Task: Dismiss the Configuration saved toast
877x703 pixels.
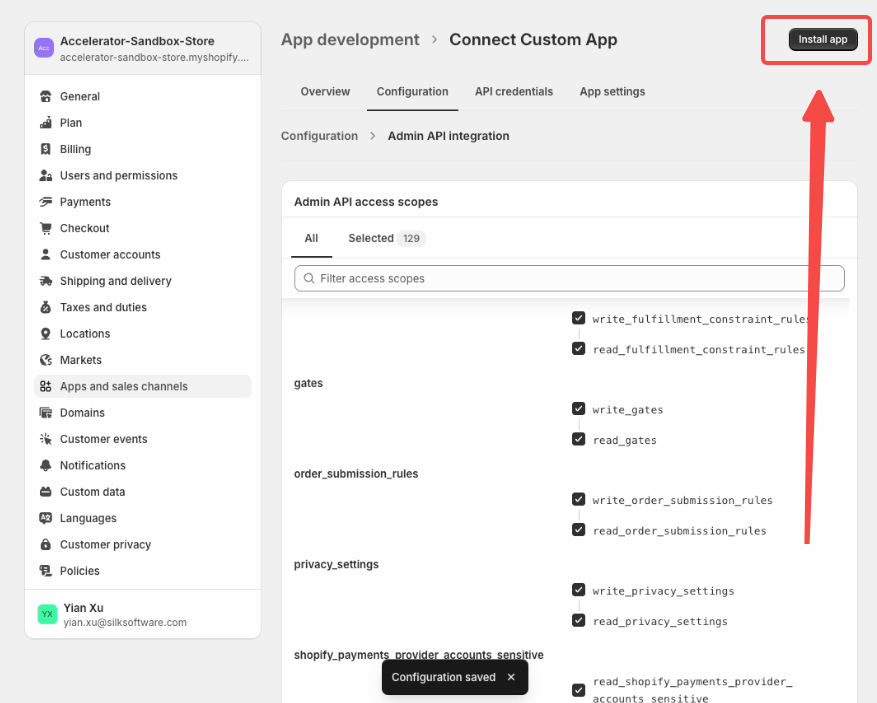Action: tap(511, 677)
